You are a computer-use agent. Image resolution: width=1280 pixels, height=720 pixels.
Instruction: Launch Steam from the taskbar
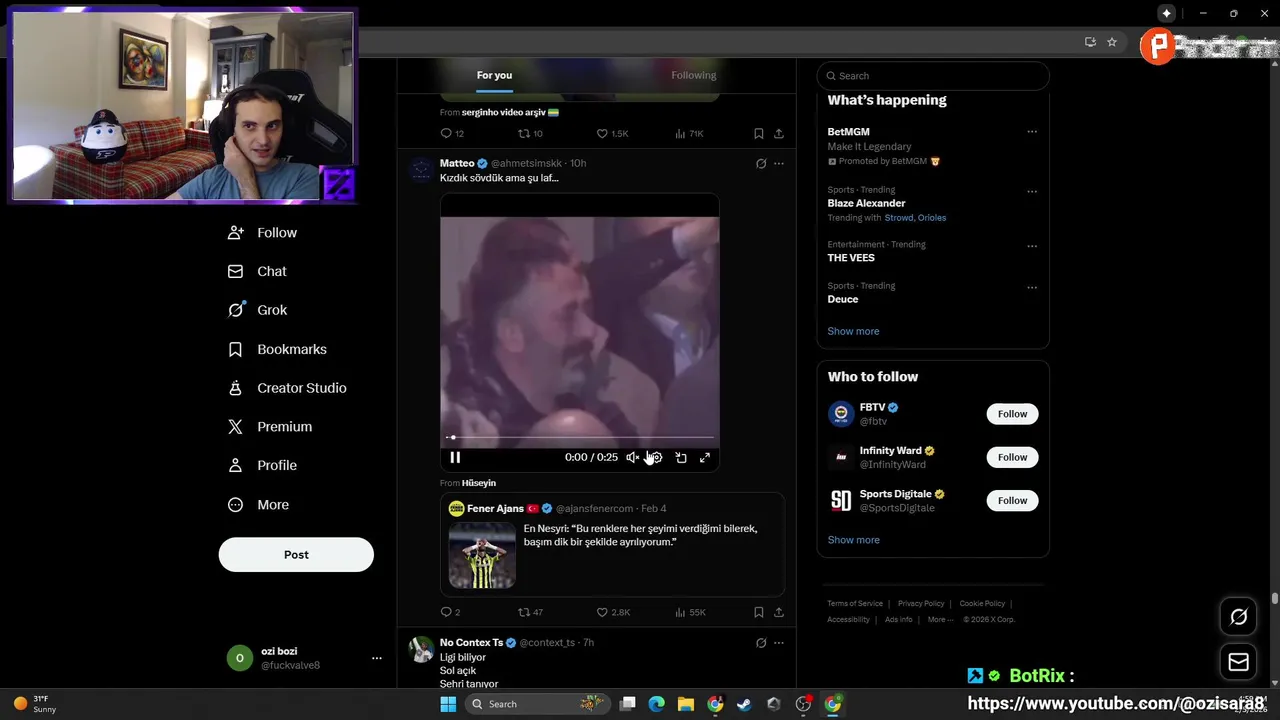(744, 704)
